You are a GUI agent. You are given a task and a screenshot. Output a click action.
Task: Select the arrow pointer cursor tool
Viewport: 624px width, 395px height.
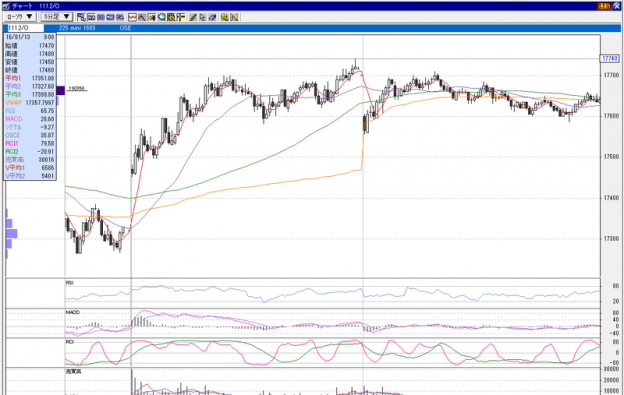click(x=203, y=17)
